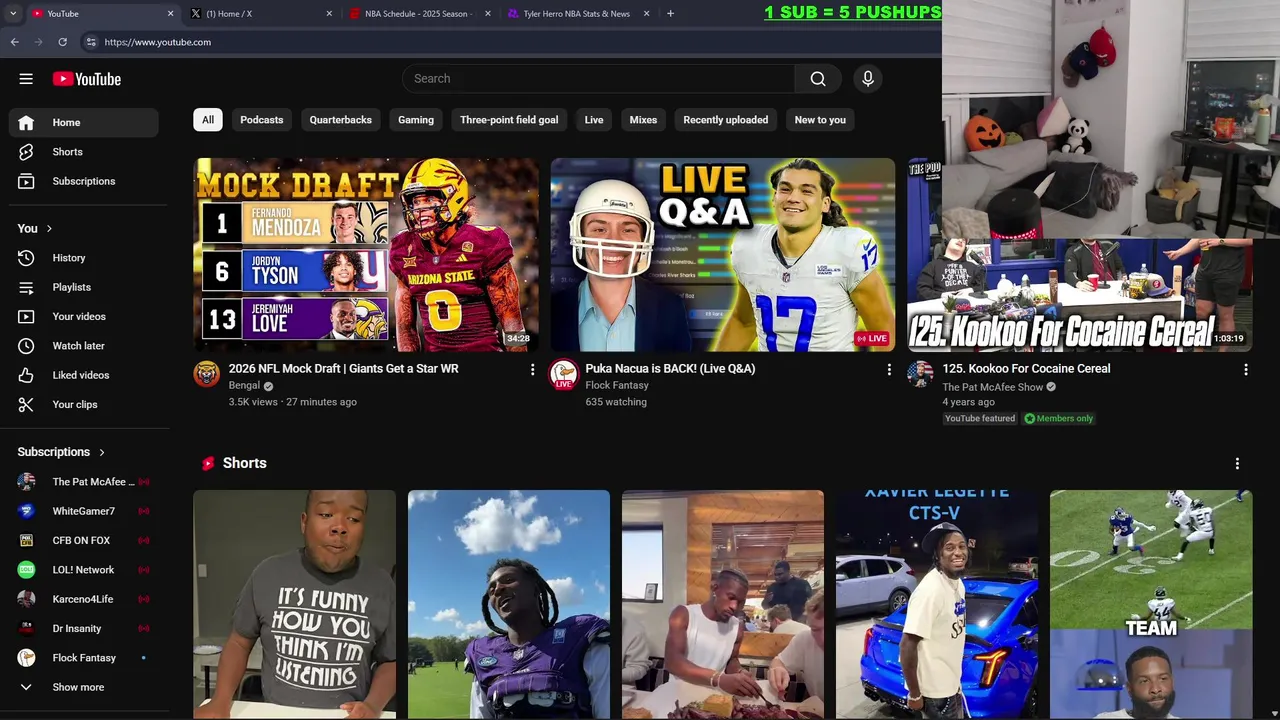Select the All filter chip
The width and height of the screenshot is (1280, 720).
tap(208, 120)
